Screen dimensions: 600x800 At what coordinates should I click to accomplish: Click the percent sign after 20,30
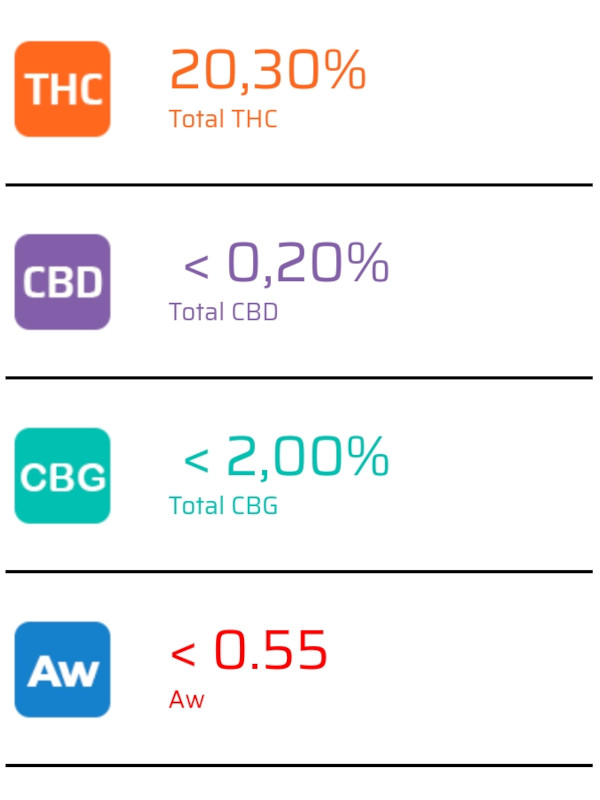(346, 69)
